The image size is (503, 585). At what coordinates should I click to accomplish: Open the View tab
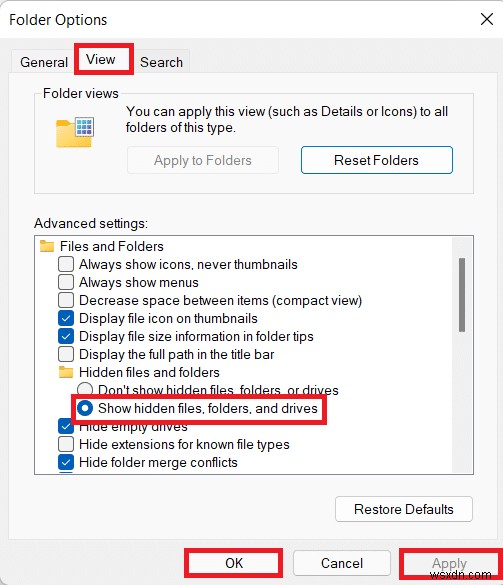pyautogui.click(x=101, y=59)
